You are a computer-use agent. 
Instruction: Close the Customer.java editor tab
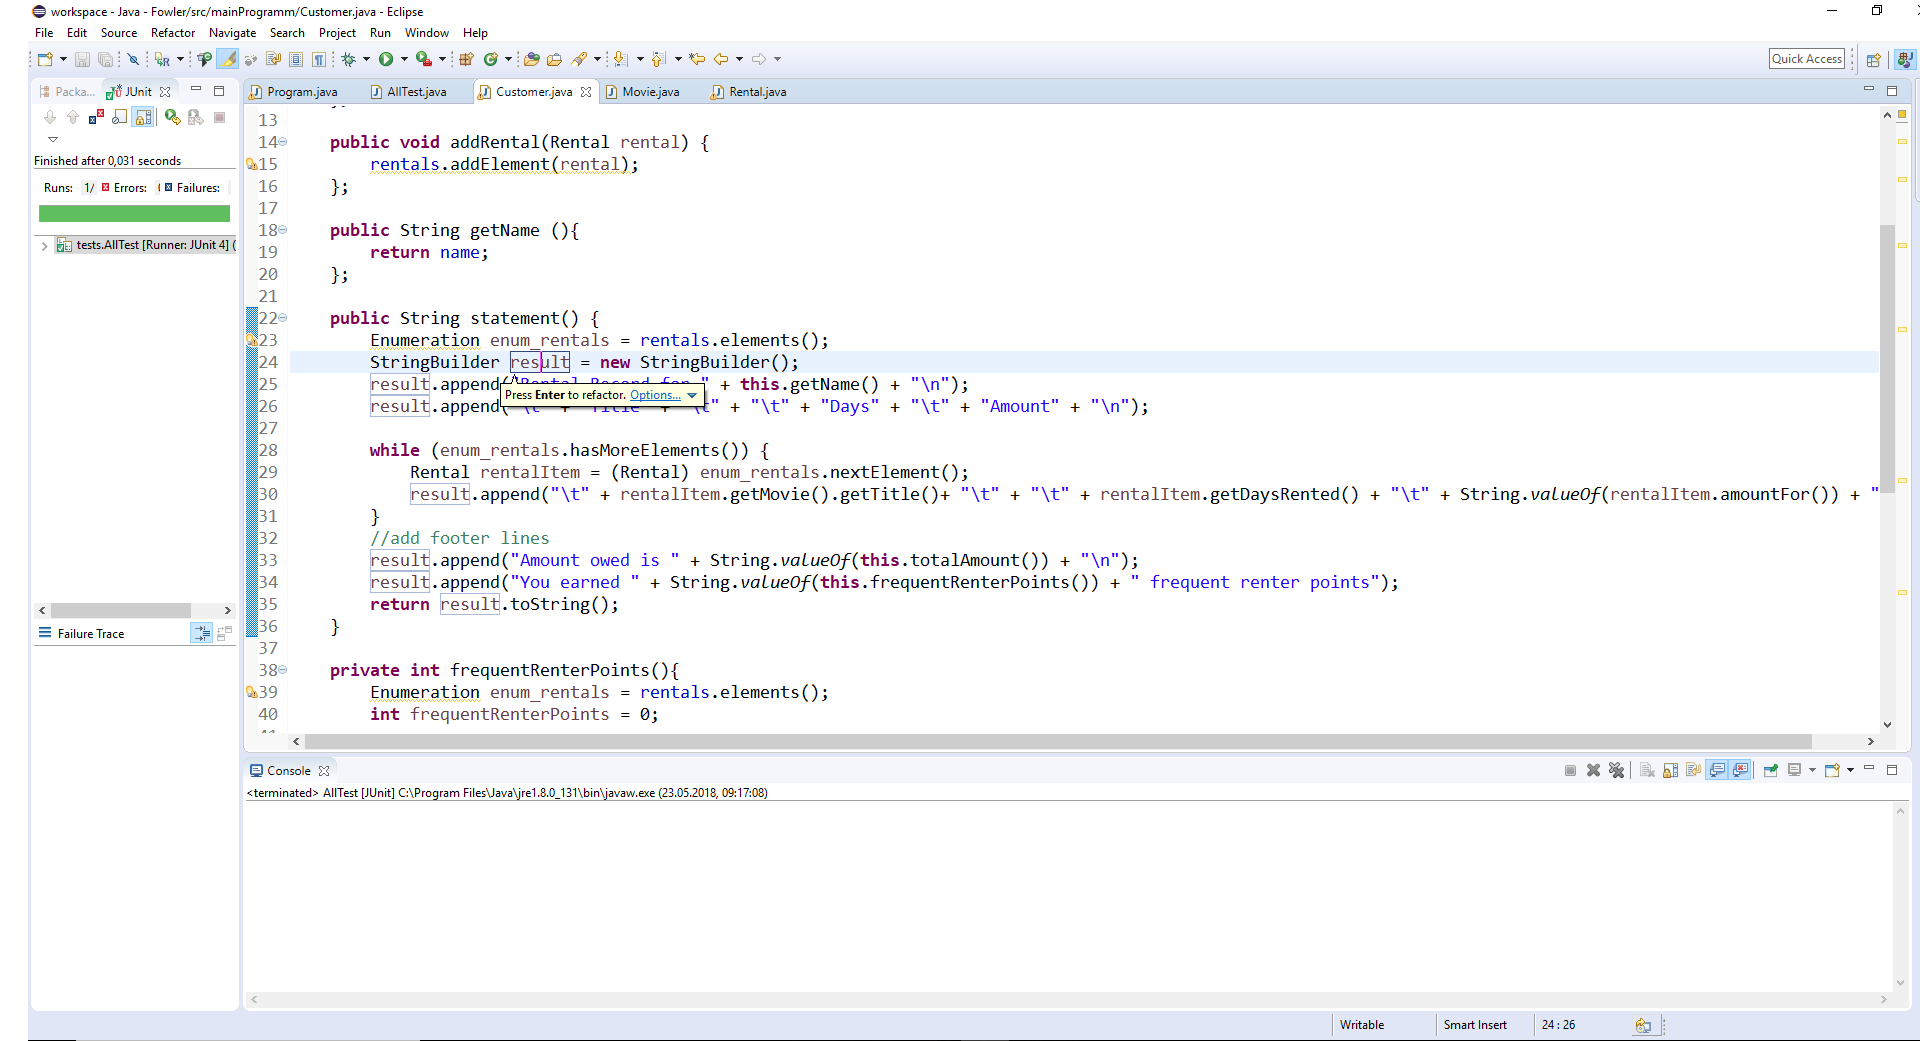[x=586, y=92]
